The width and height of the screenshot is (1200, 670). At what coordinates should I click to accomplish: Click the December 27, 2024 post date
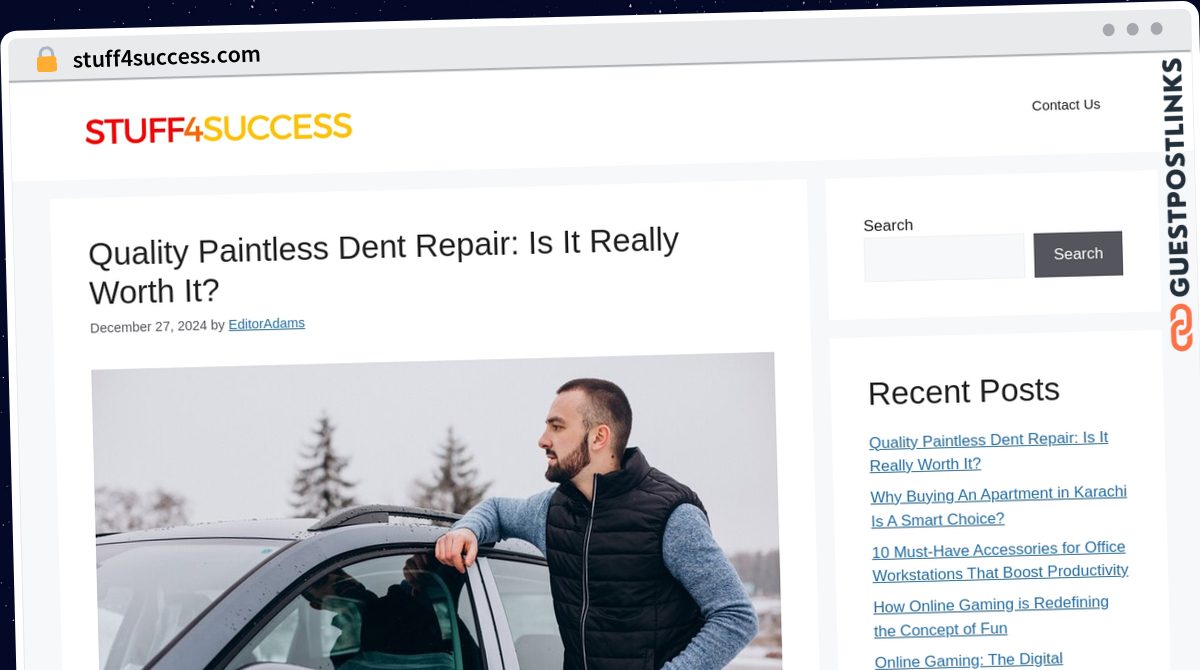148,327
